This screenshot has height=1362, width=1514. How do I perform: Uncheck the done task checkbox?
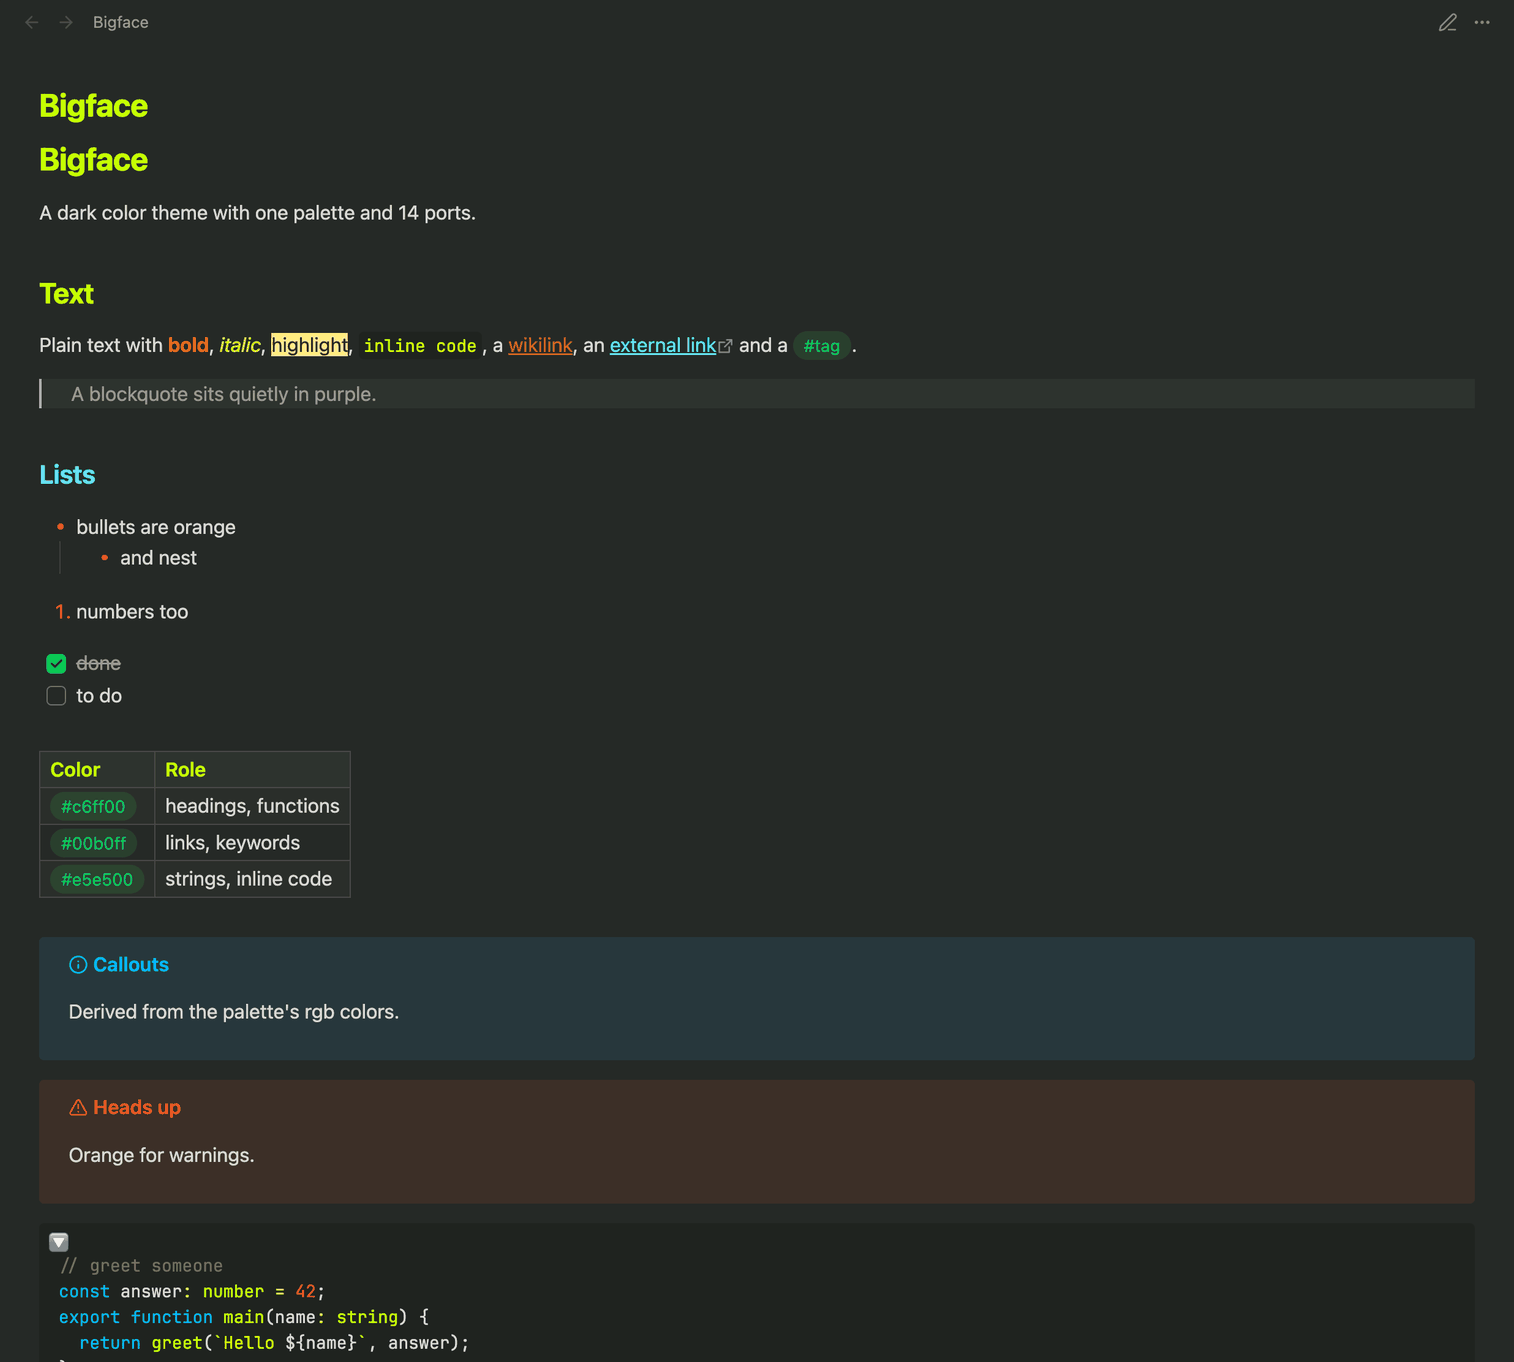tap(56, 664)
